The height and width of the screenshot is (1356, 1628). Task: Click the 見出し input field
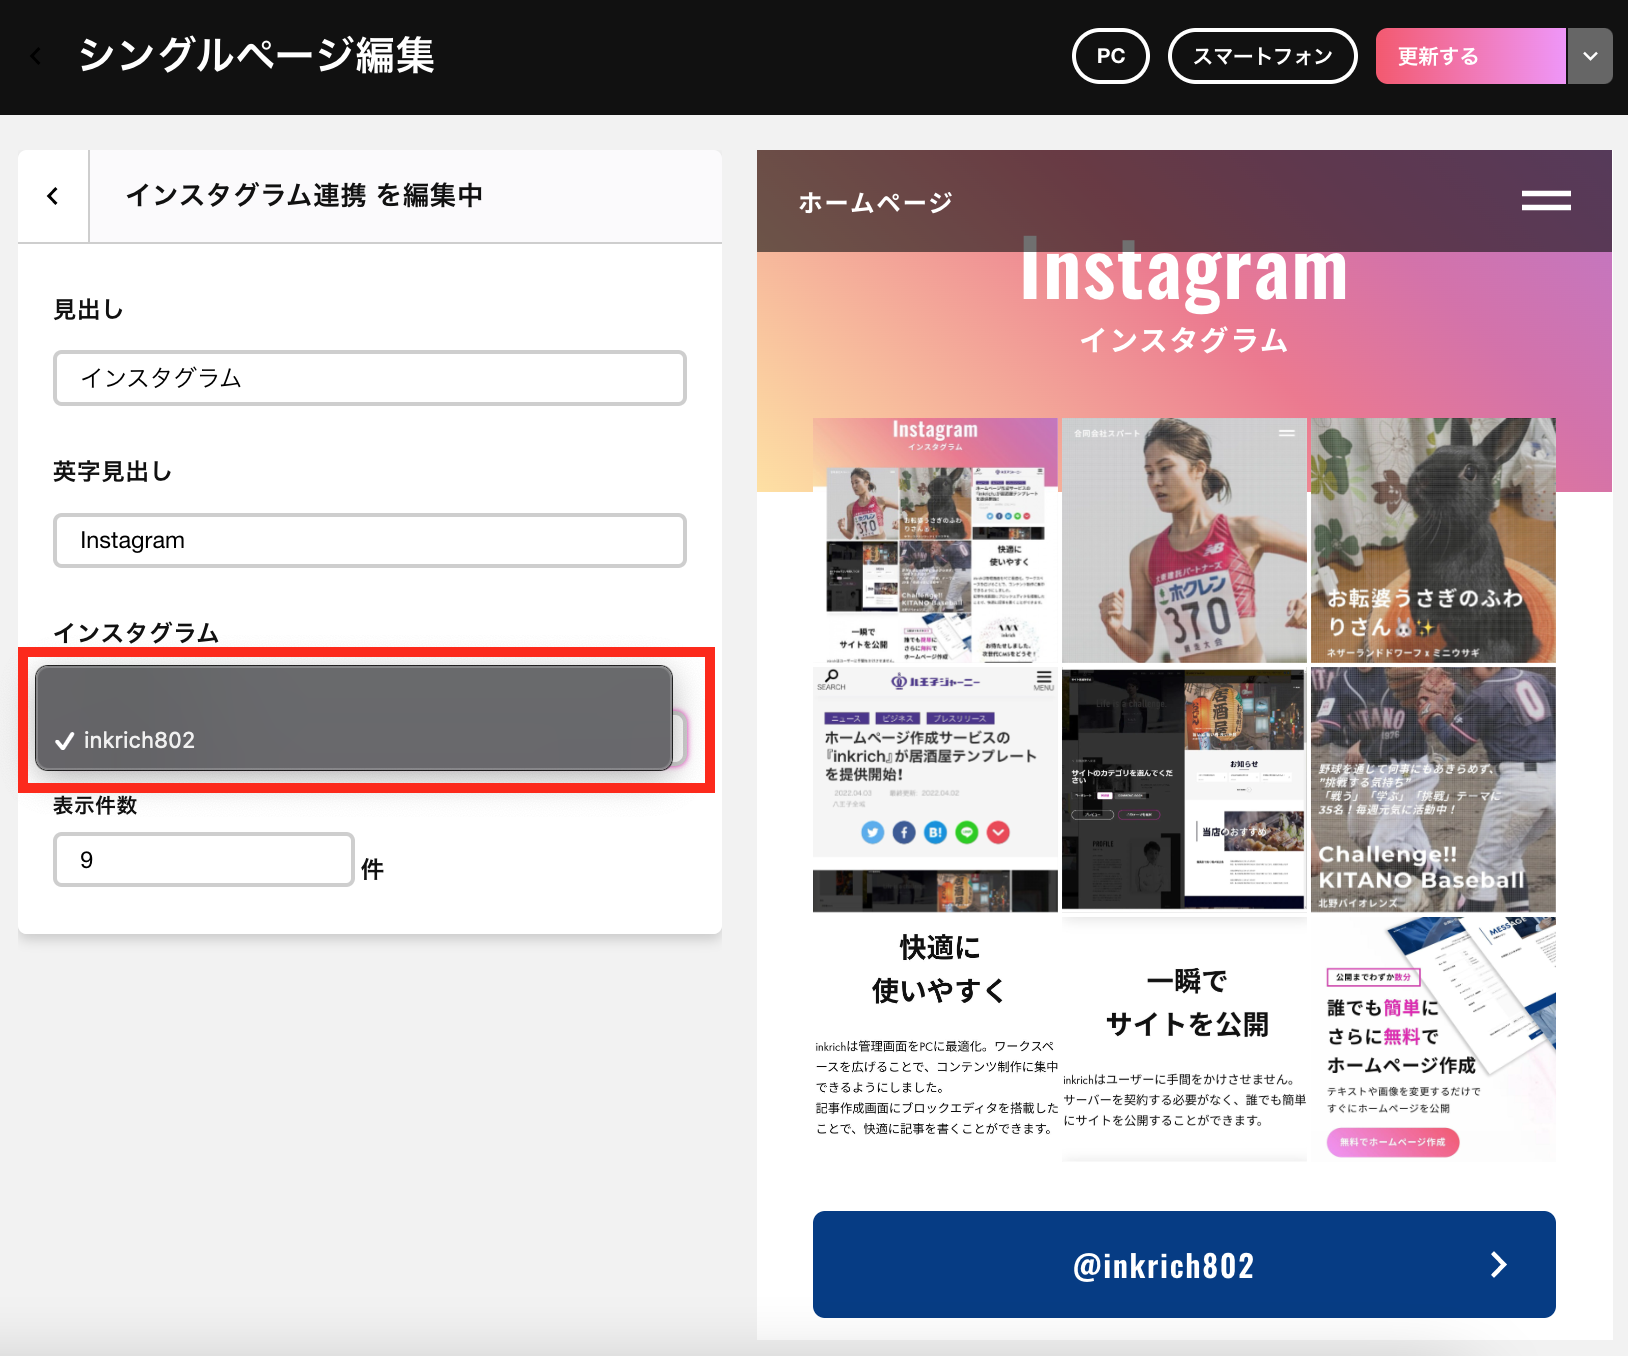pos(370,378)
